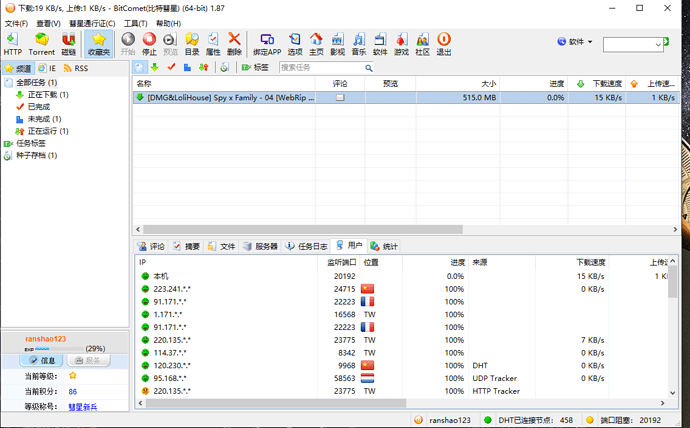Click the ranshao123 username link
This screenshot has width=690, height=428.
45,339
